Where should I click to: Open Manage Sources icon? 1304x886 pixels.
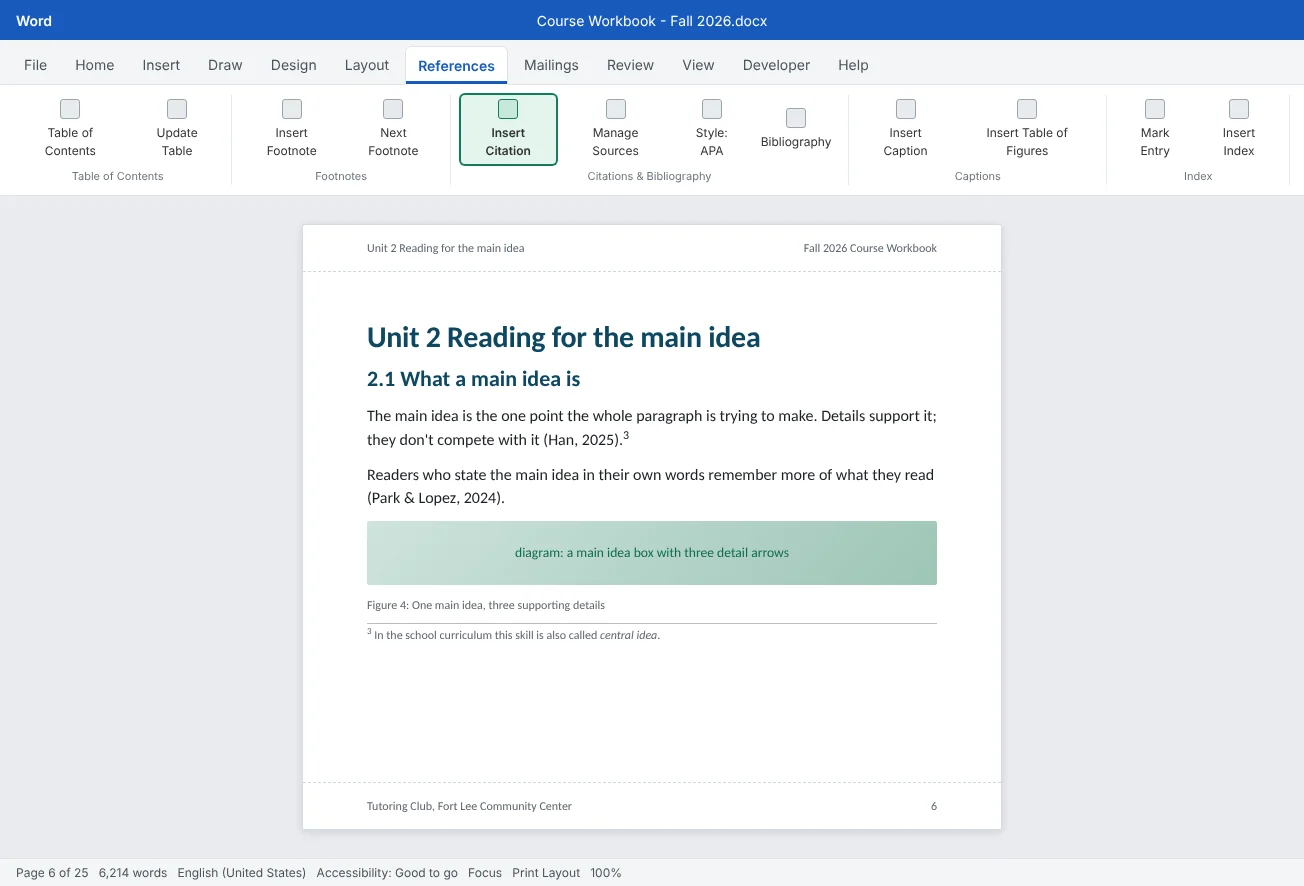[x=616, y=109]
